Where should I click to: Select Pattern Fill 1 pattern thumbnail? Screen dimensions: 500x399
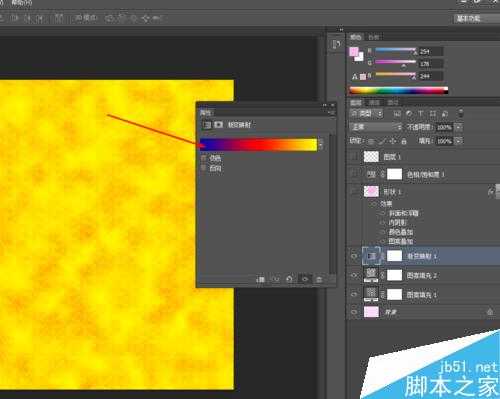point(371,294)
